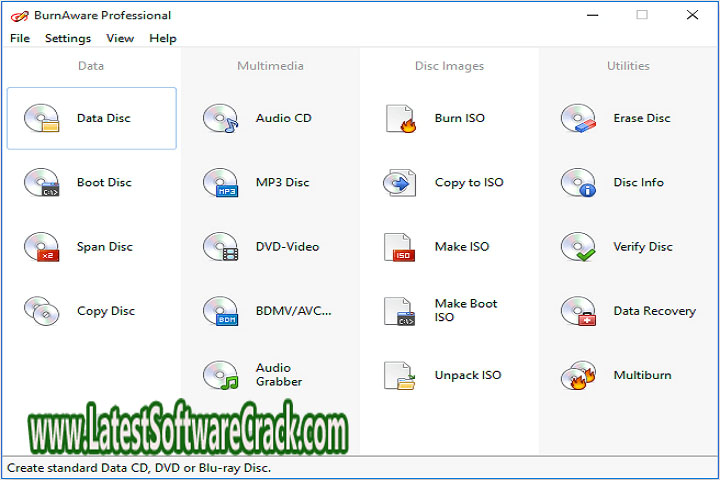Image resolution: width=720 pixels, height=480 pixels.
Task: Open the Help menu
Action: click(163, 38)
